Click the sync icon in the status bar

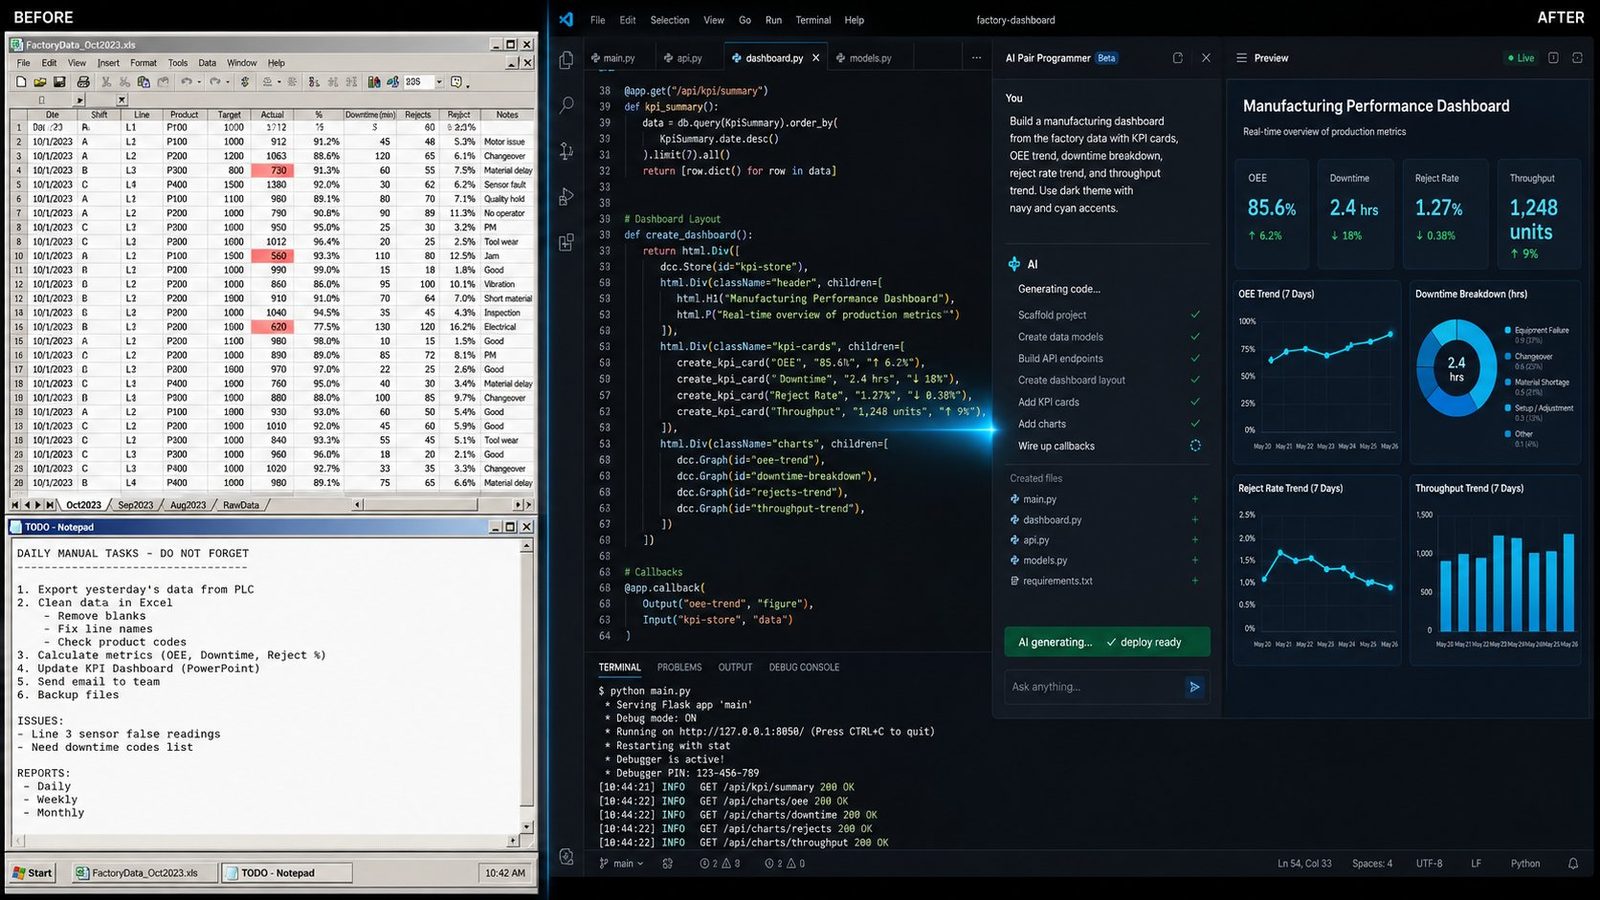[x=667, y=863]
